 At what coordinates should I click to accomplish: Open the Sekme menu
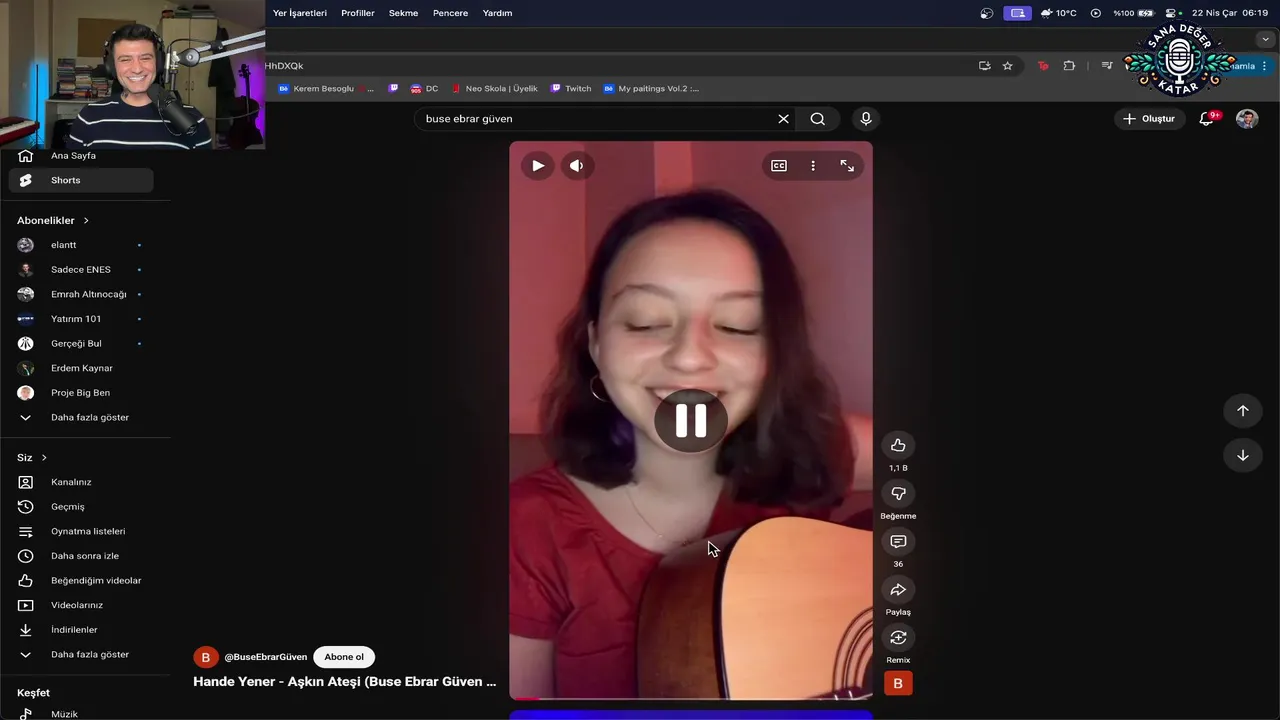(404, 13)
